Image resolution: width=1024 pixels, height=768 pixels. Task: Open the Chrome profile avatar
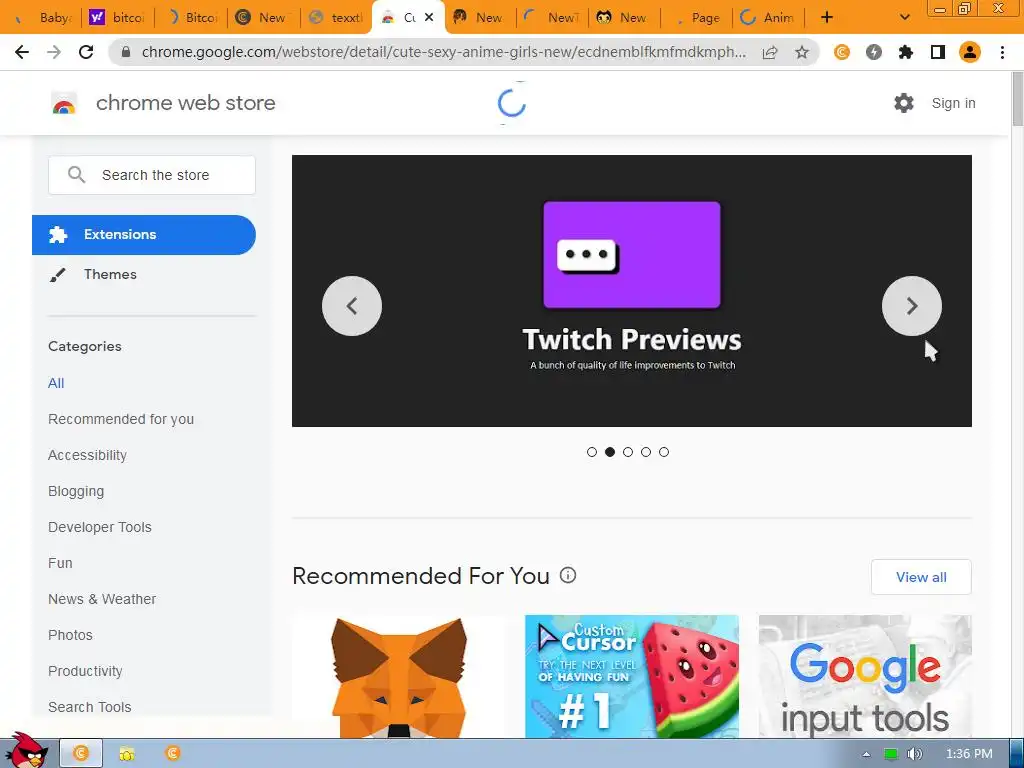pos(970,52)
